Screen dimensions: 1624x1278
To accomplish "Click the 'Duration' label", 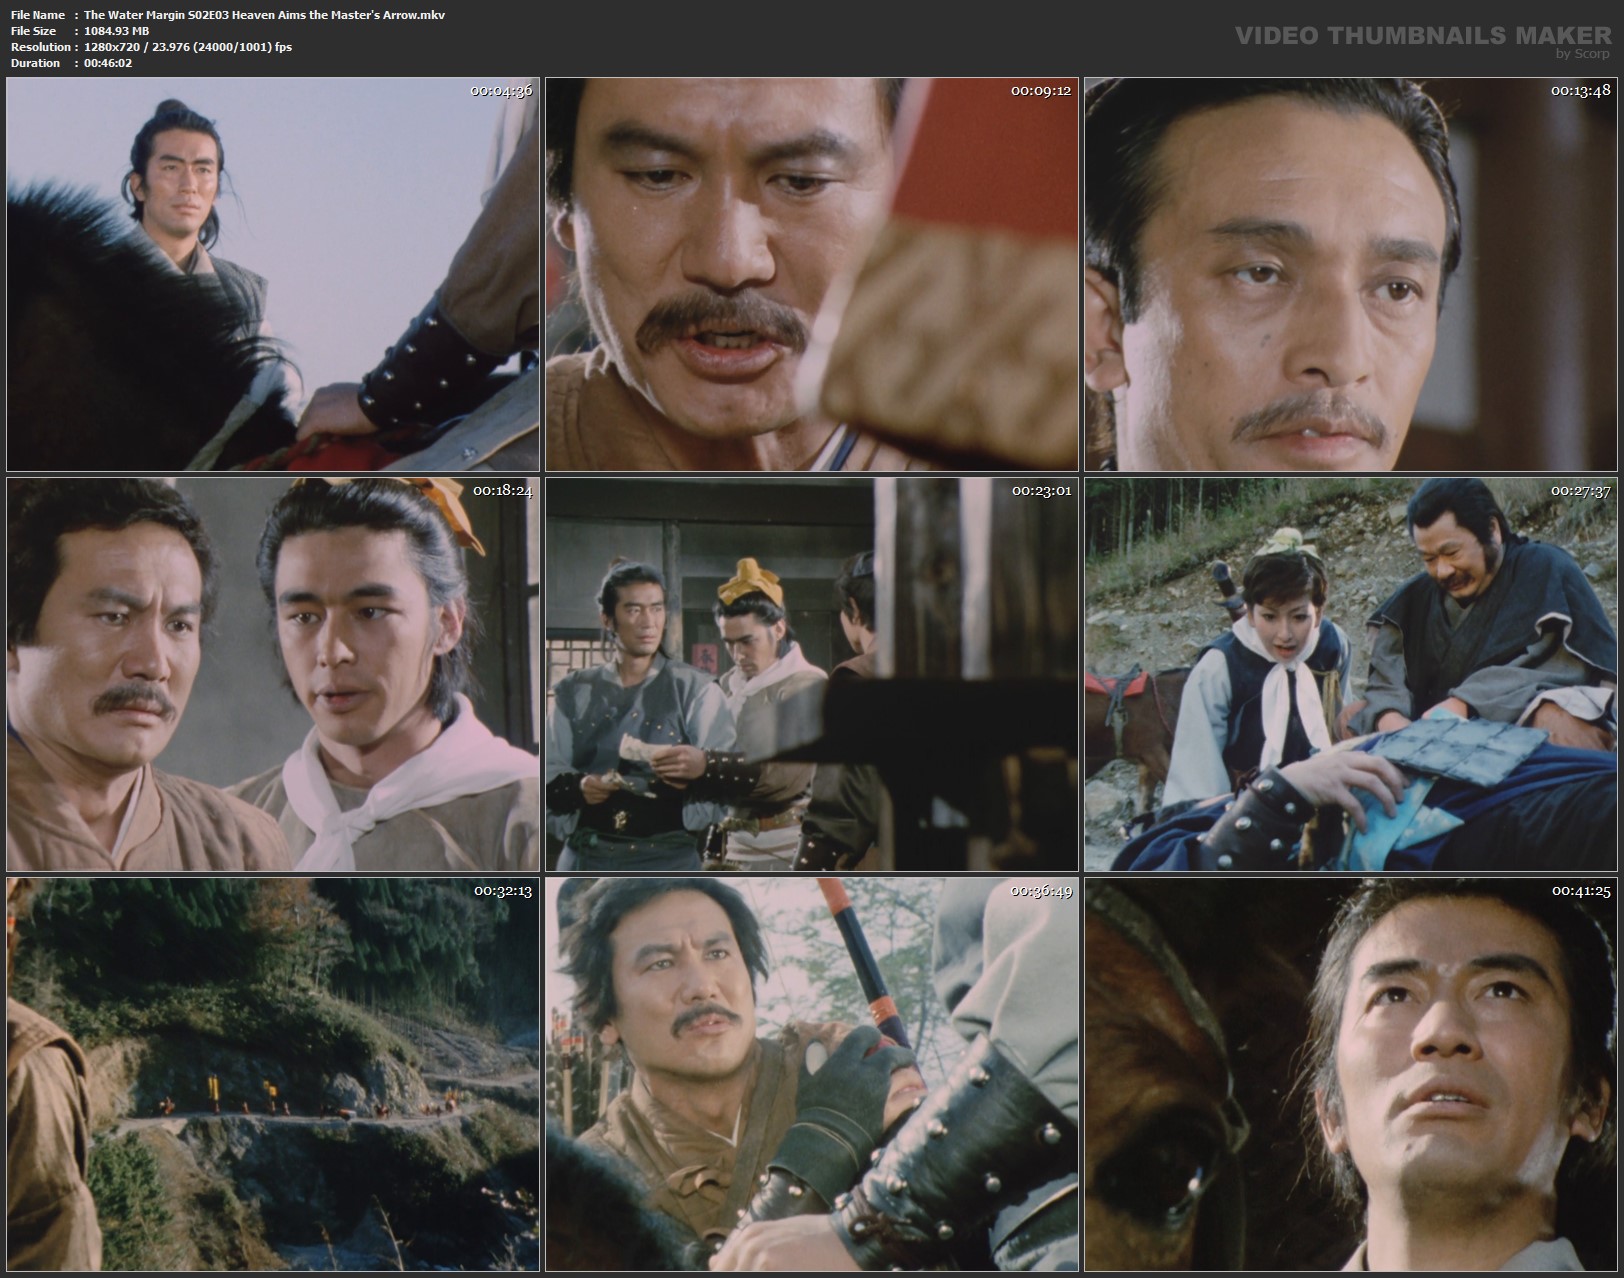I will tap(35, 63).
